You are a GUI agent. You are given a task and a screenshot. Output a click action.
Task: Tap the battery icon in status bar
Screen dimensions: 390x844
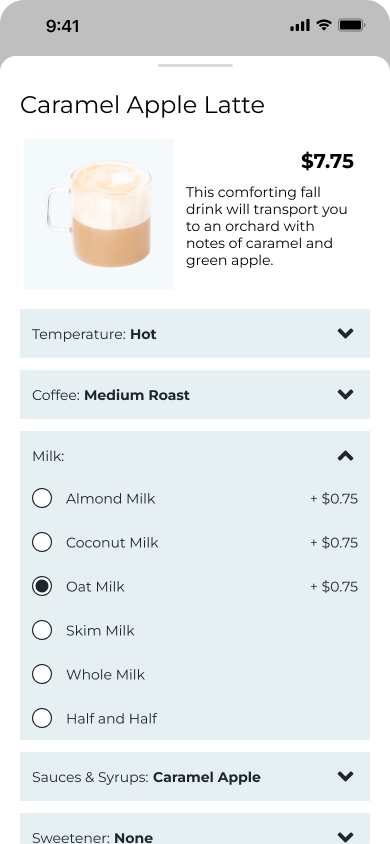352,25
